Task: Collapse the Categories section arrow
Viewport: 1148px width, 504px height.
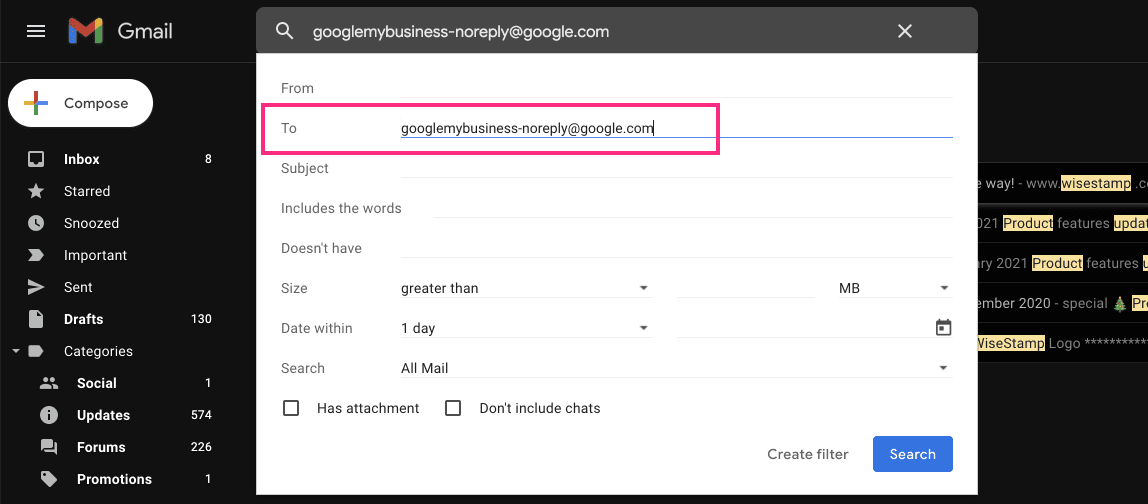Action: 16,351
